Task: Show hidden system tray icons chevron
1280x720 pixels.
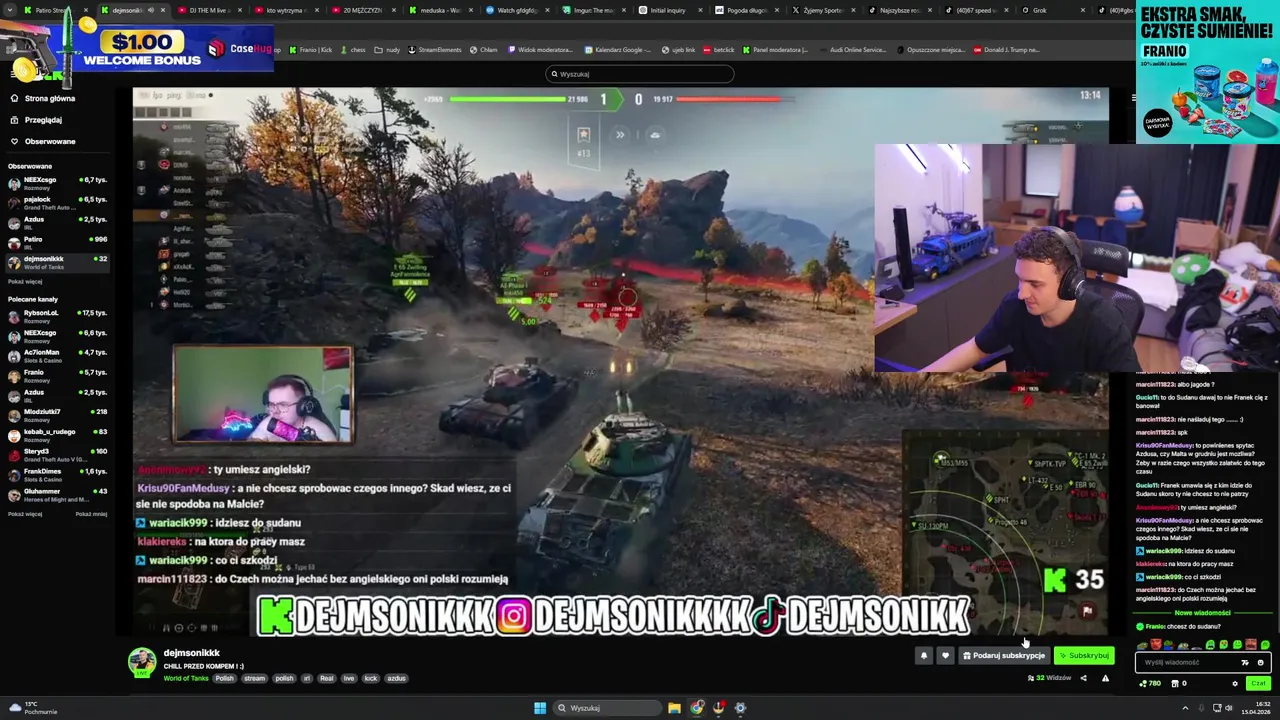Action: point(1185,708)
